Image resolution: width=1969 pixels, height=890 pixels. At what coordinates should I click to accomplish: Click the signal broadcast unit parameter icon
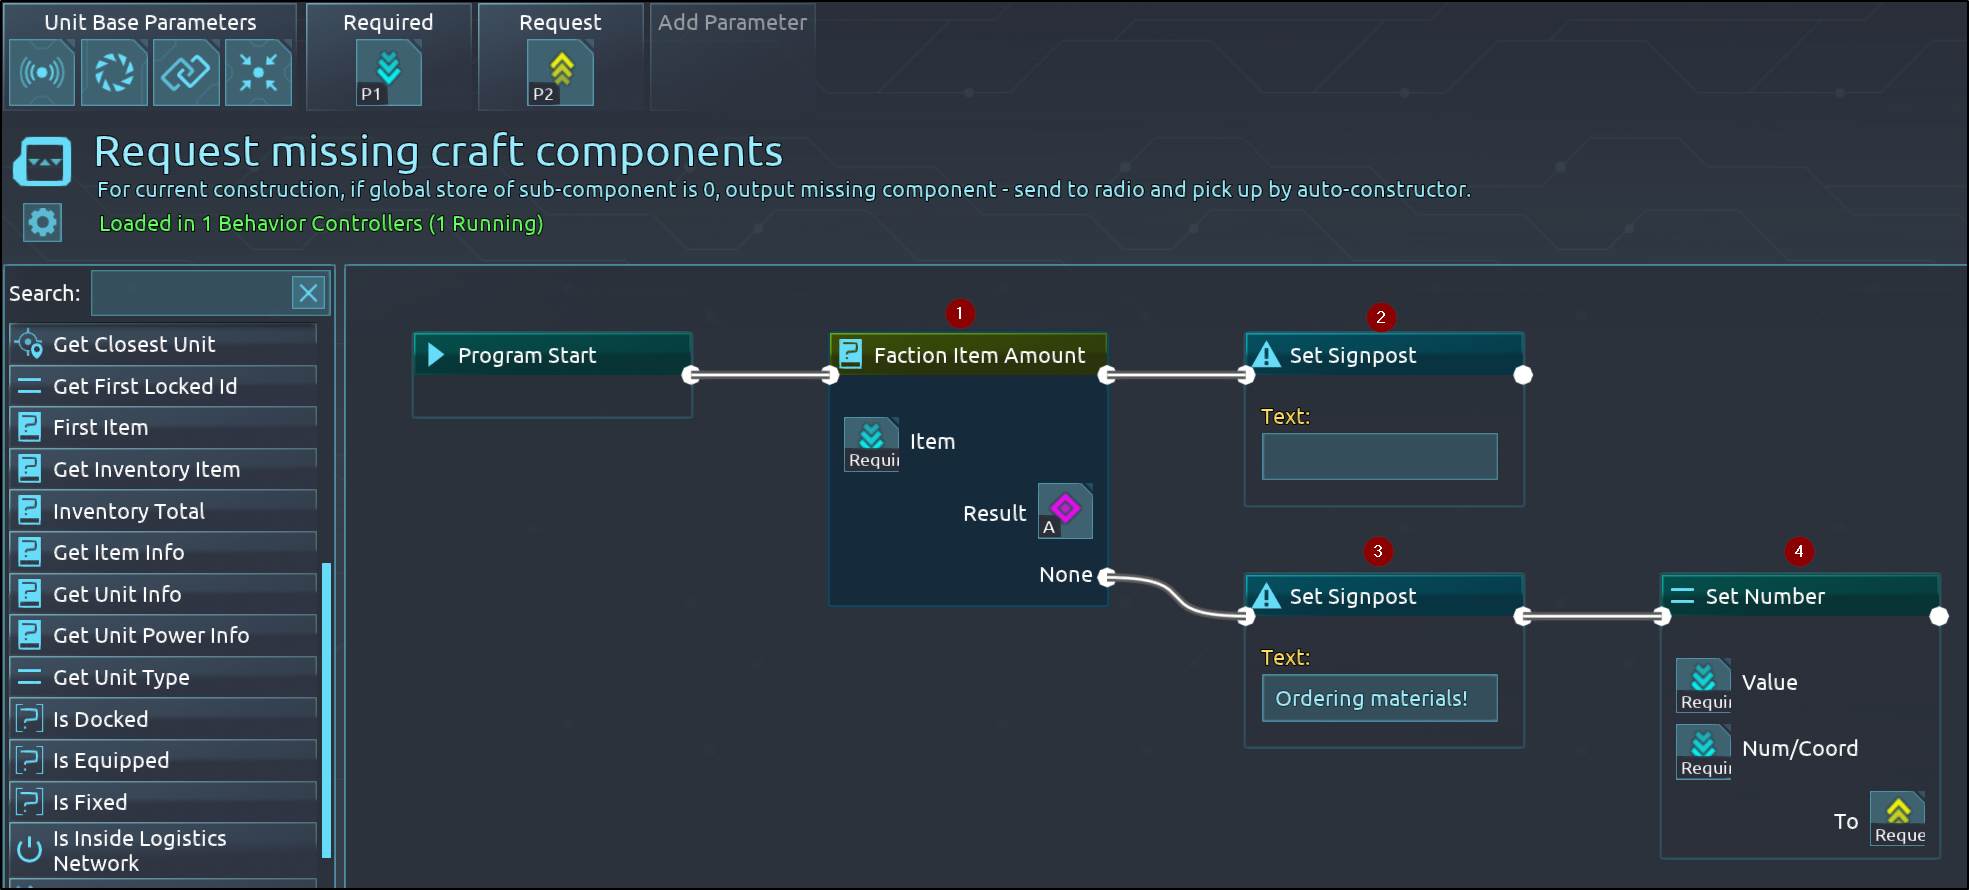(42, 73)
